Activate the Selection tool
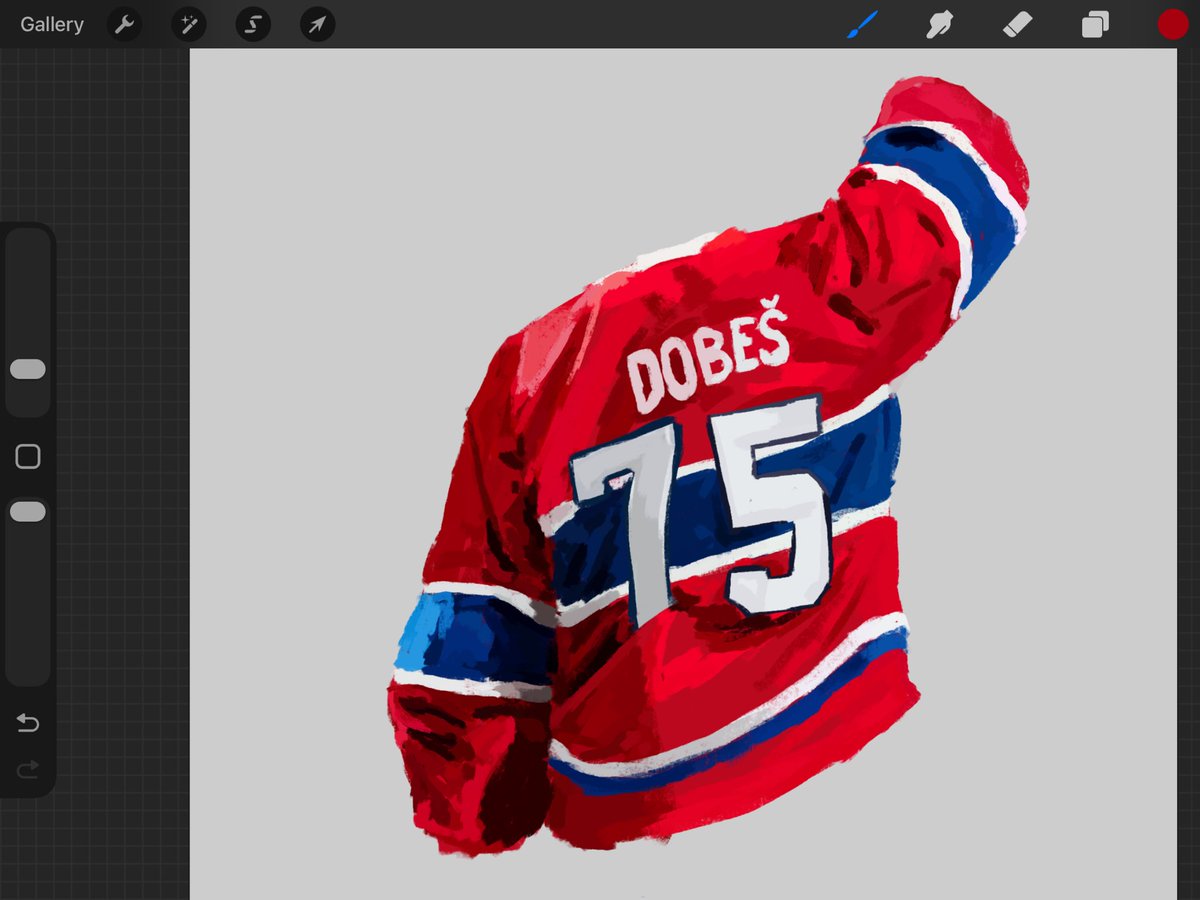Viewport: 1200px width, 900px height. tap(253, 25)
